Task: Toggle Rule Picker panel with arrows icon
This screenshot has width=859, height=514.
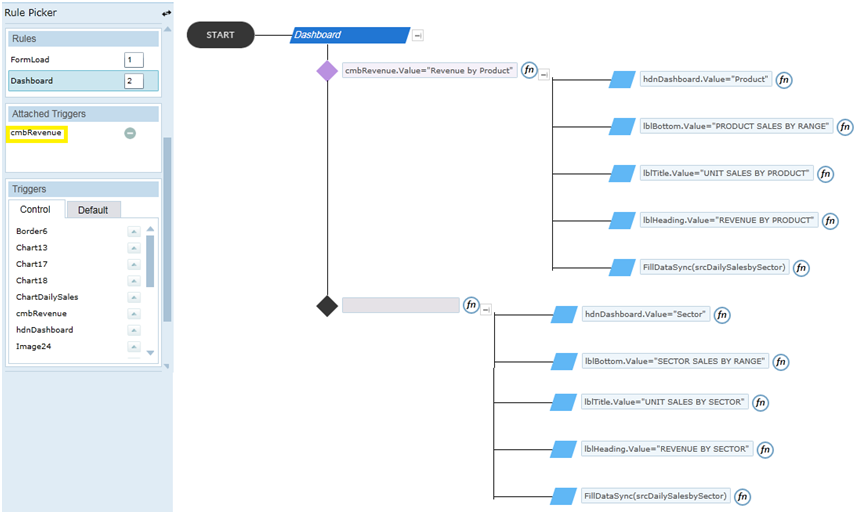Action: coord(166,13)
